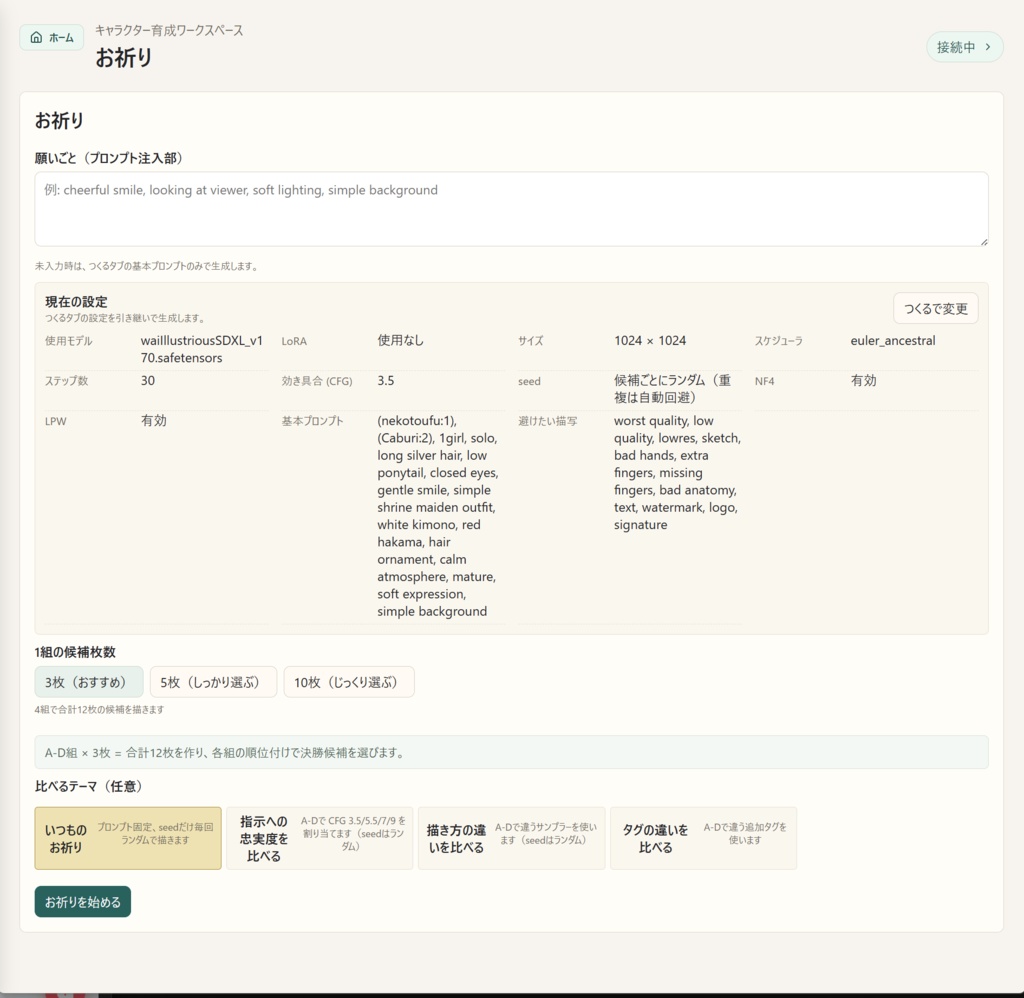Click the 基本プロンプト text starting (nekotoufu:1)
1024x998 pixels.
click(438, 516)
